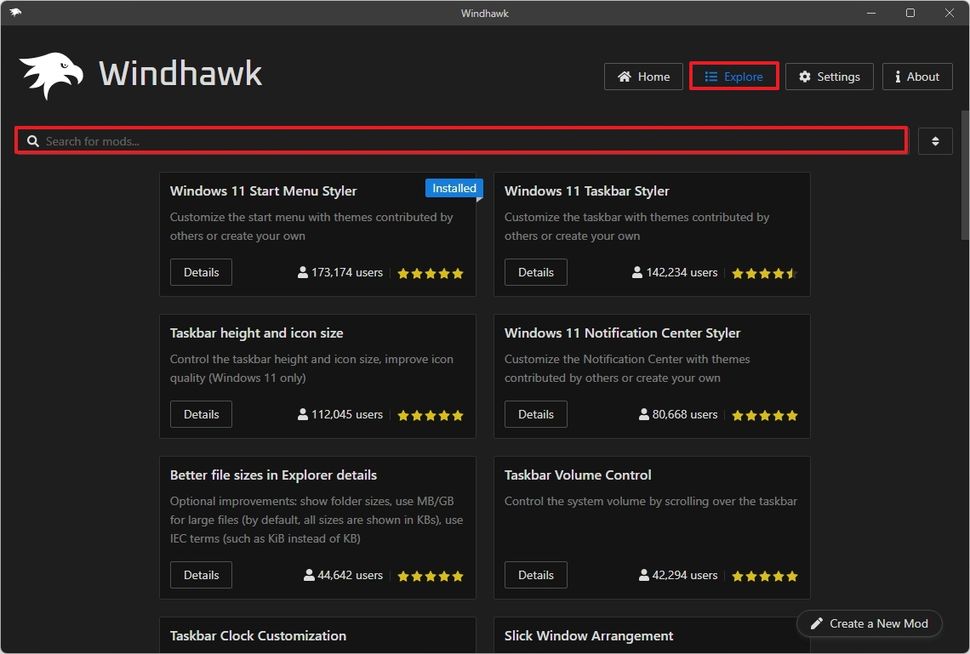Click Create a New Mod button
The width and height of the screenshot is (970, 654).
(x=869, y=624)
